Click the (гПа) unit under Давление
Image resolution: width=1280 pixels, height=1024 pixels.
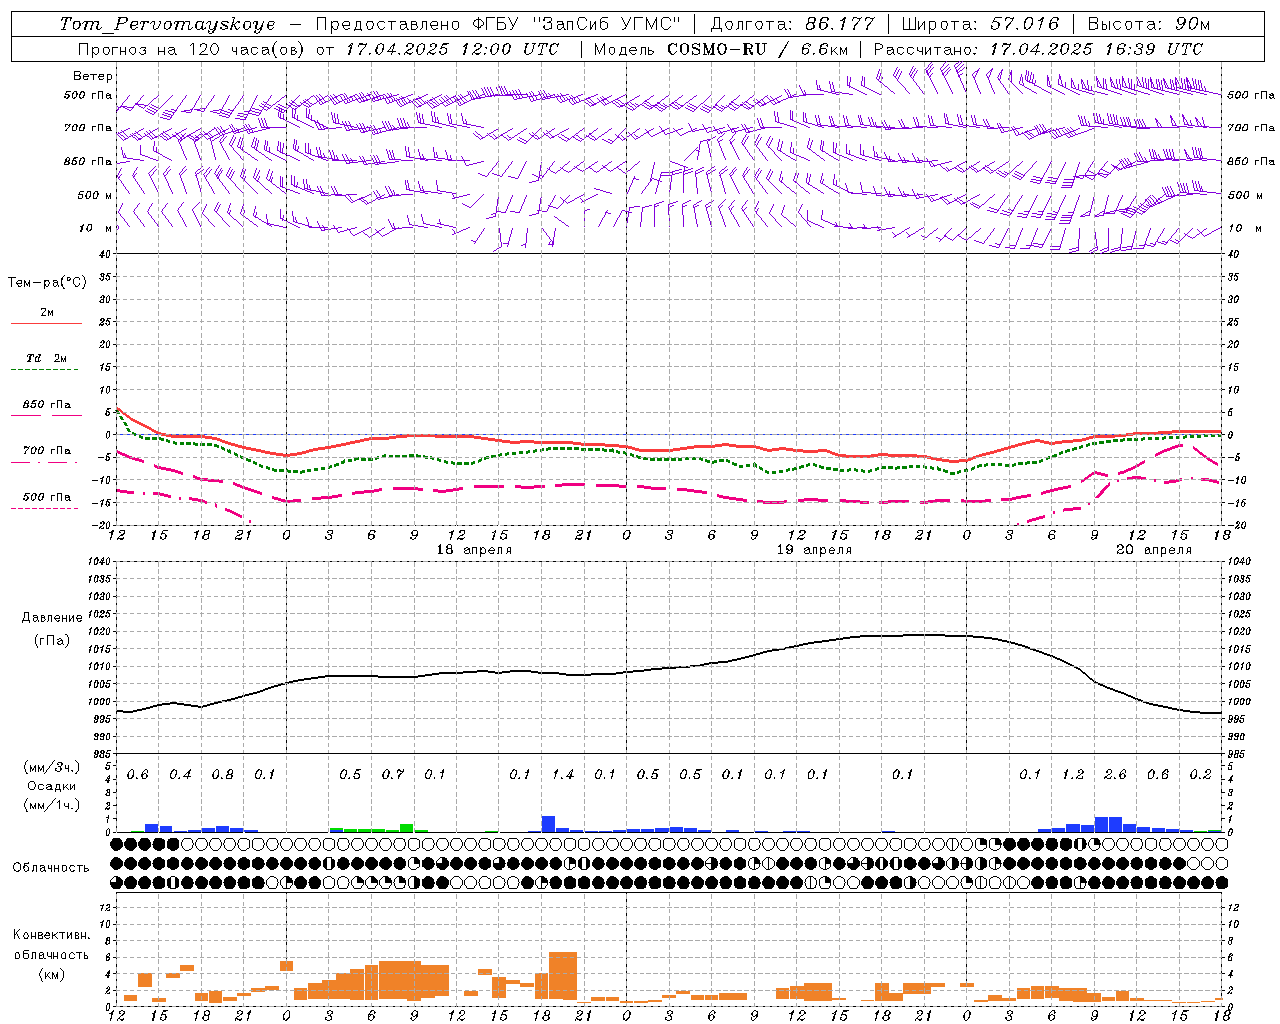coord(51,640)
